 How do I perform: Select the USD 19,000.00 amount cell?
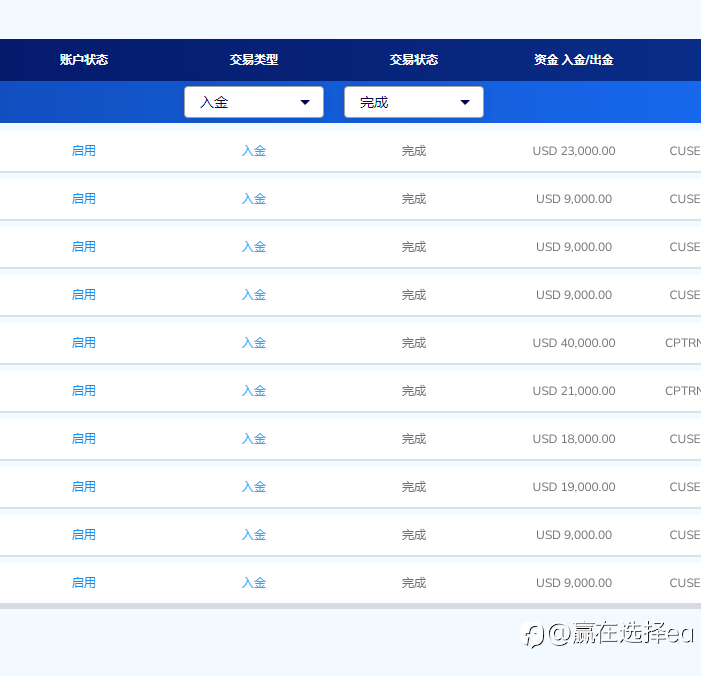[x=574, y=487]
